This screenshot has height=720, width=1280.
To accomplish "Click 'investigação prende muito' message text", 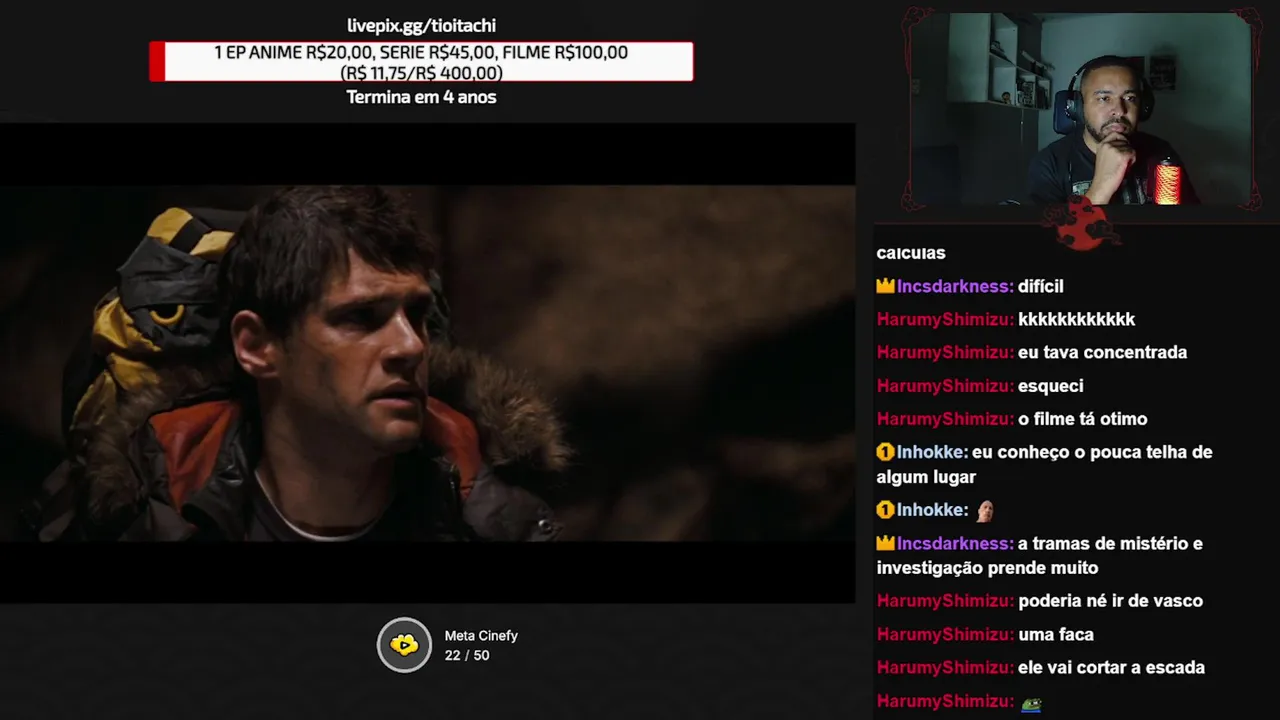I will (987, 568).
